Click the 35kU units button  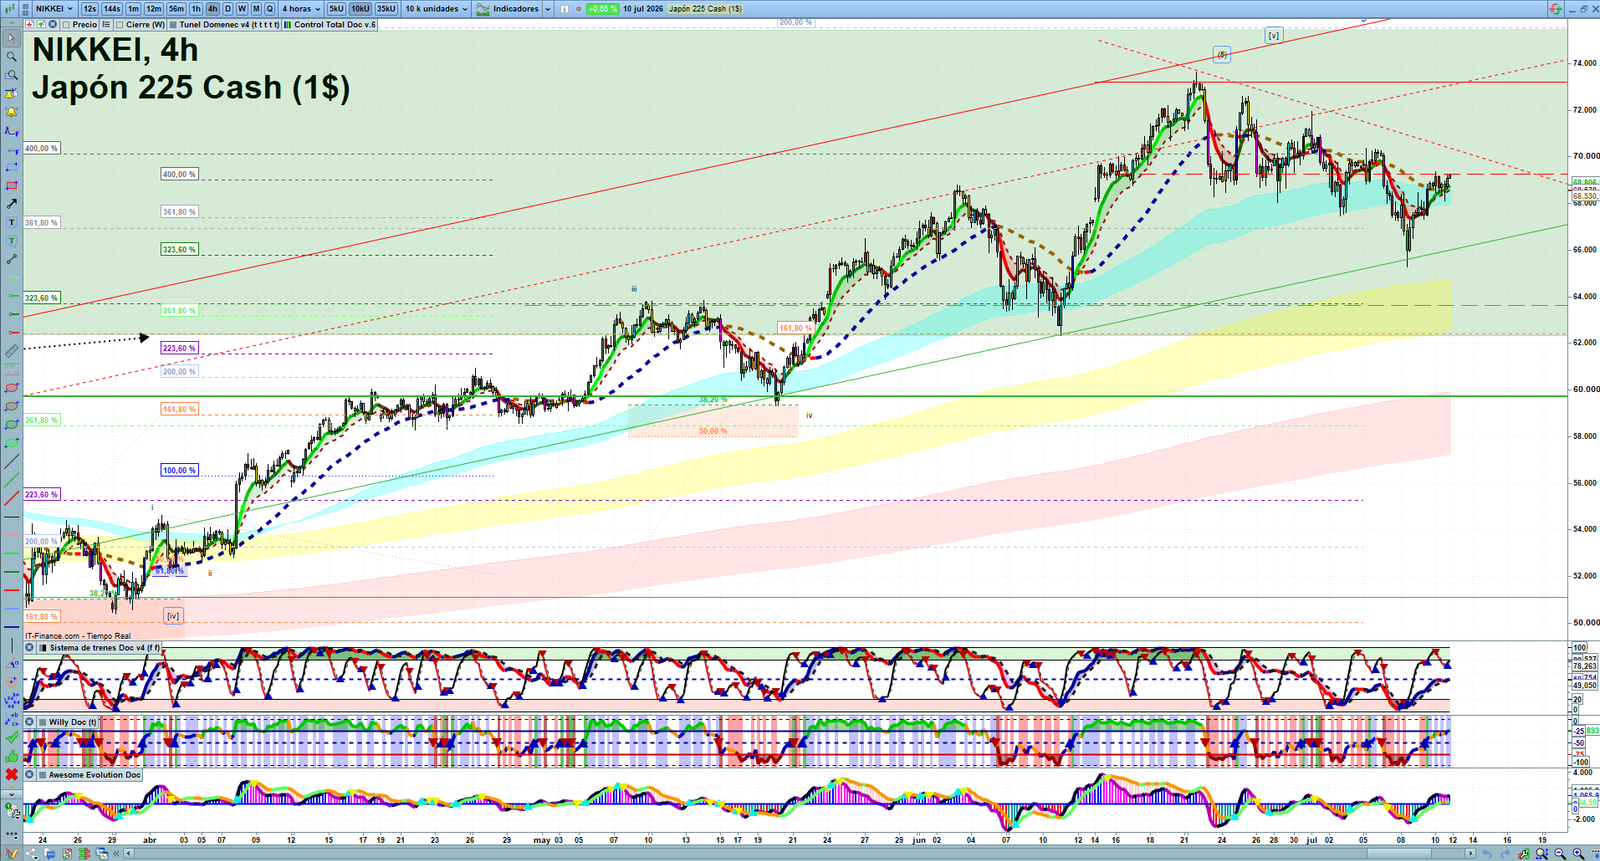click(386, 9)
